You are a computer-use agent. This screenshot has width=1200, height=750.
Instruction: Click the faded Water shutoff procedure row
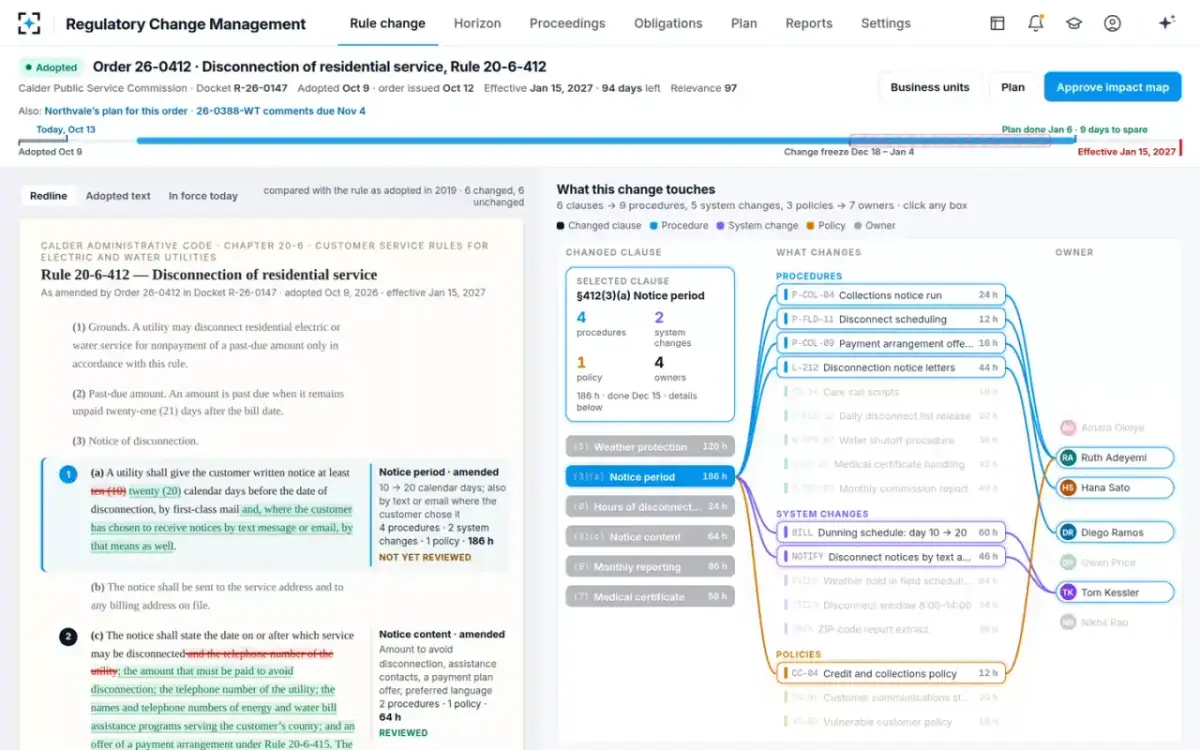click(x=891, y=440)
